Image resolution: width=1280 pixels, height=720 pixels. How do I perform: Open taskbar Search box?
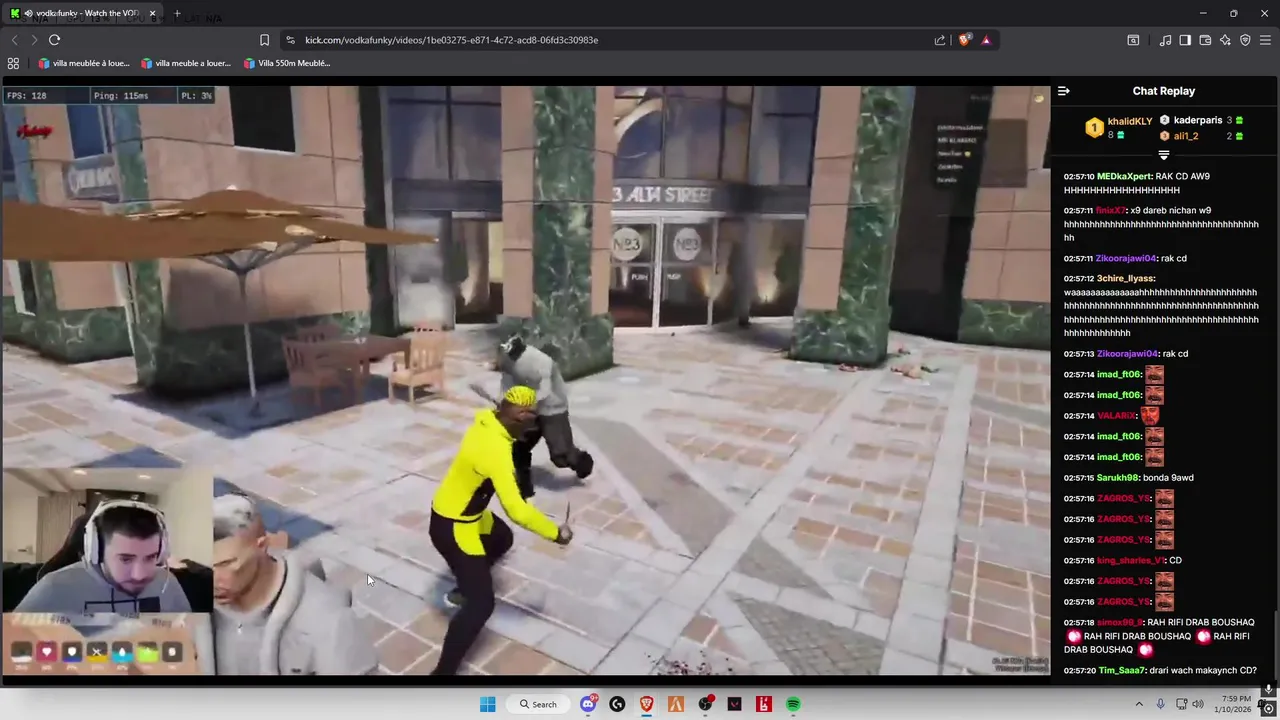539,704
